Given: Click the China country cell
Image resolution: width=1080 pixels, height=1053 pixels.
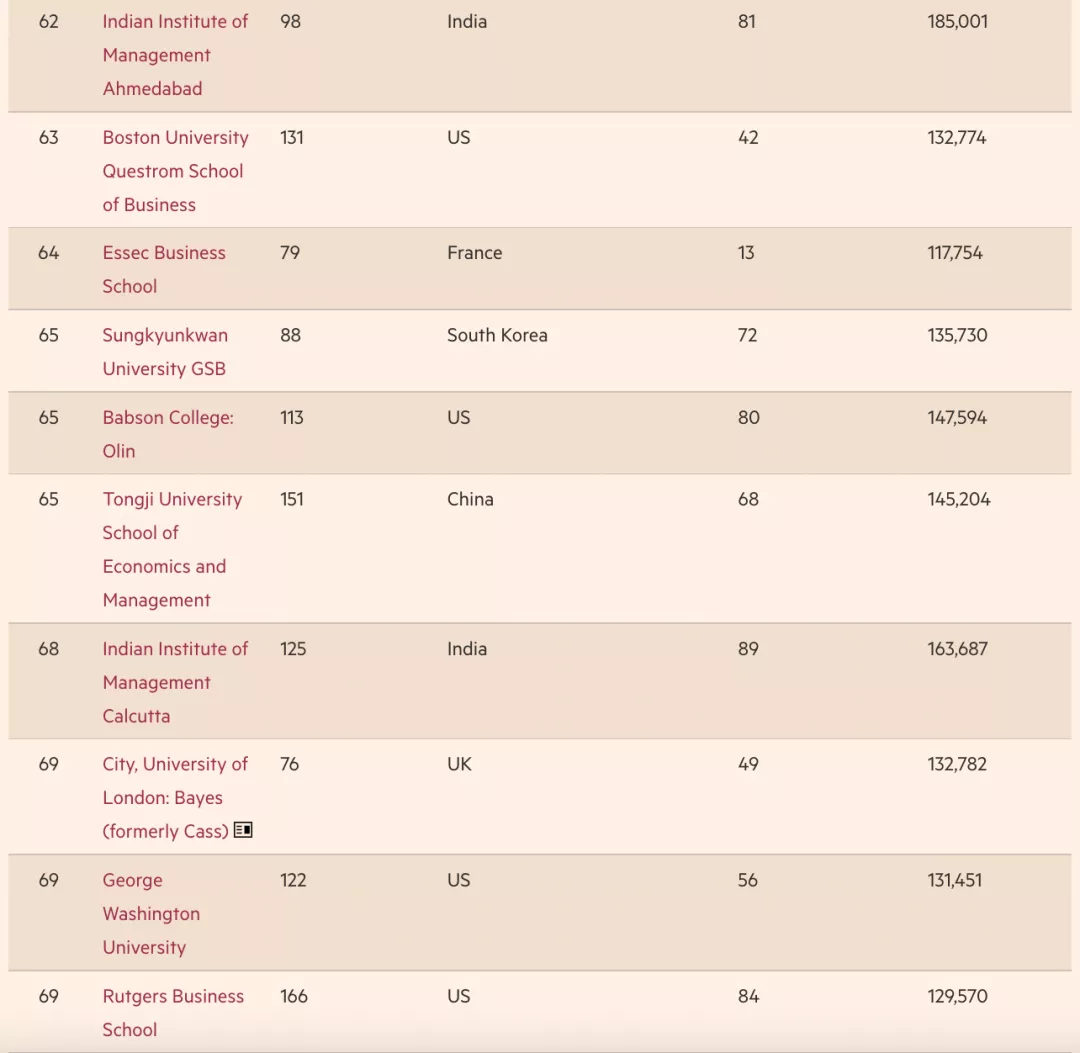Looking at the screenshot, I should point(470,499).
